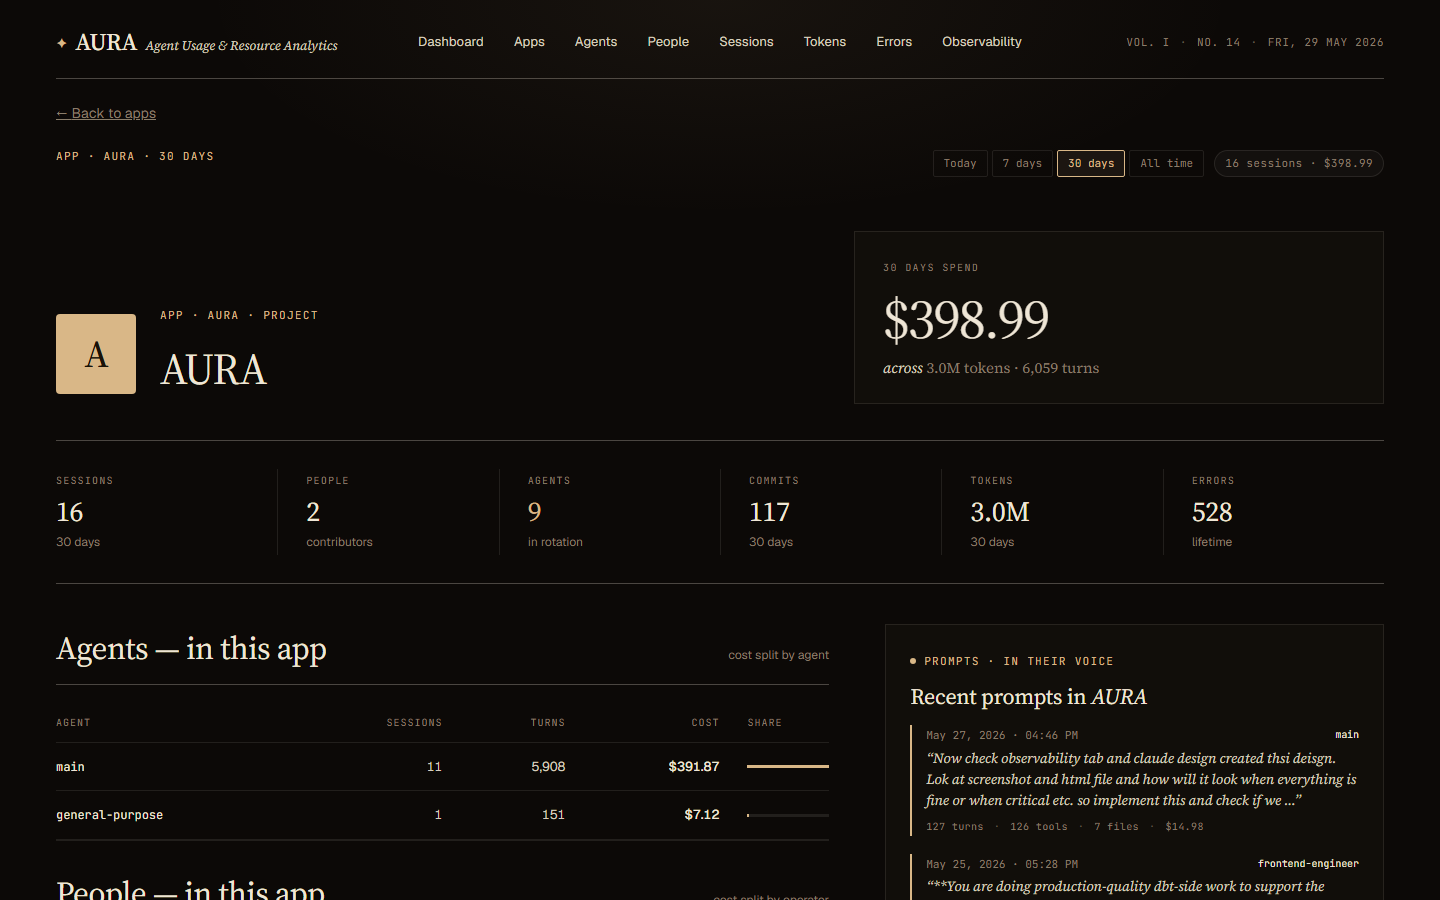This screenshot has width=1440, height=900.
Task: Click the "$14.98" prompt cost
Action: click(x=1184, y=827)
